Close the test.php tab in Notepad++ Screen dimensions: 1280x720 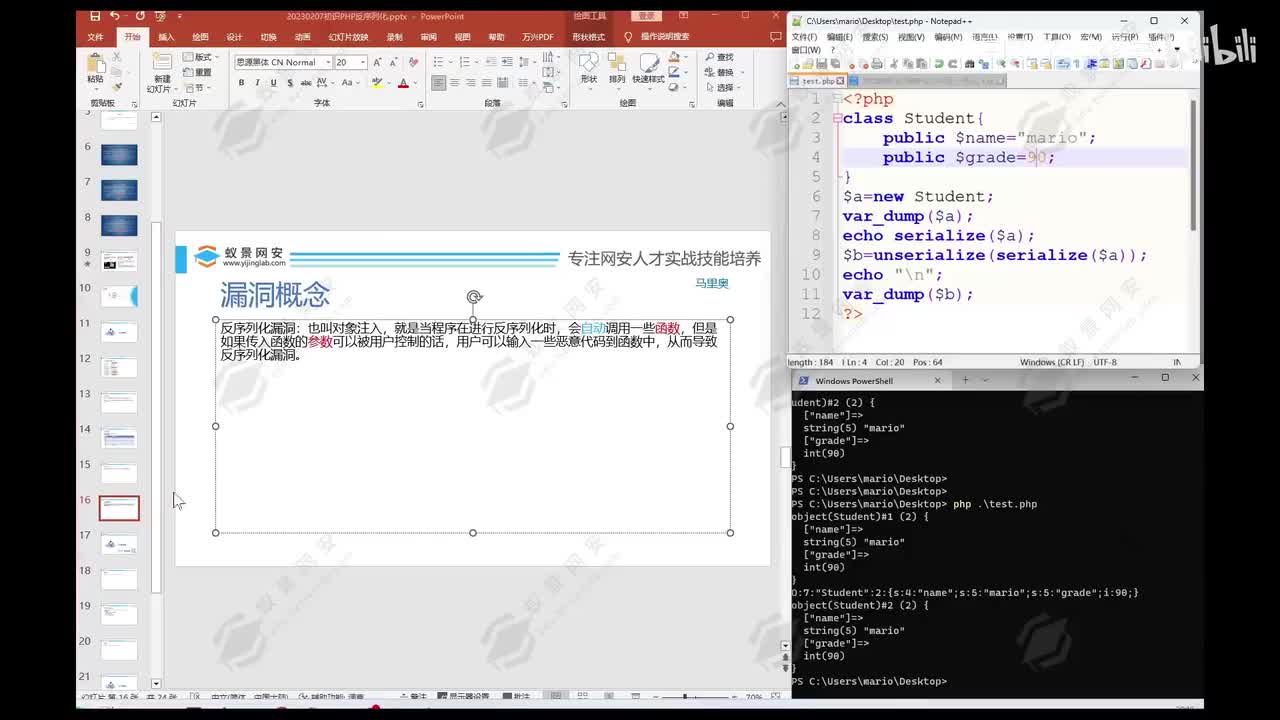[x=840, y=81]
